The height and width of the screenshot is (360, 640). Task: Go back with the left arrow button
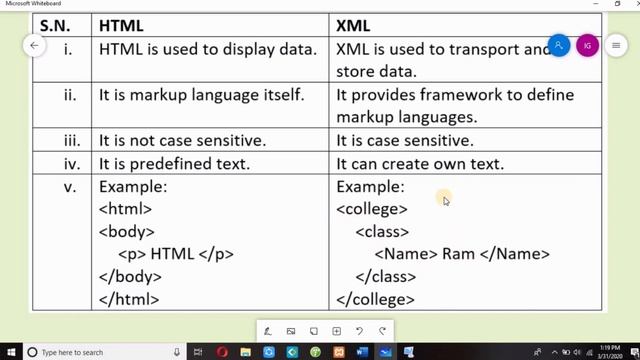tap(34, 45)
